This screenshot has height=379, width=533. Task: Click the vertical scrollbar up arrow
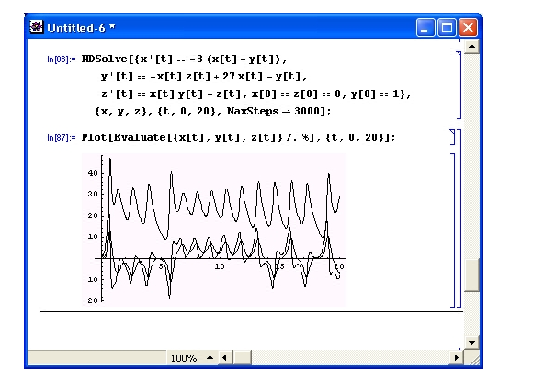[x=472, y=47]
